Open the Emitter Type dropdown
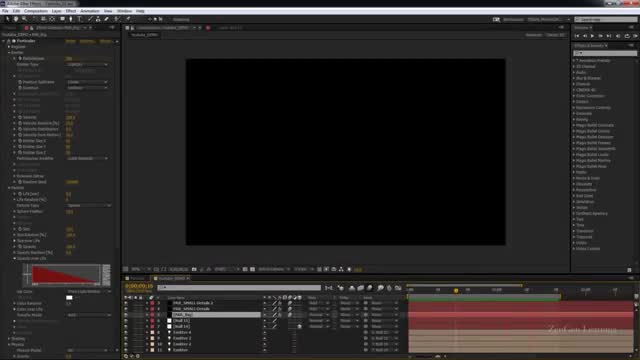The image size is (640, 360). click(87, 64)
